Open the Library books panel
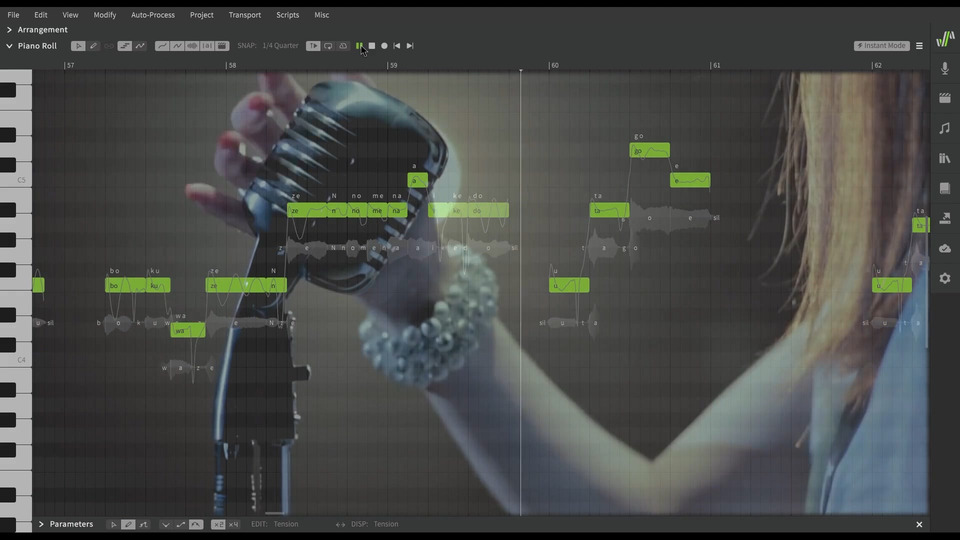This screenshot has height=540, width=960. (945, 158)
